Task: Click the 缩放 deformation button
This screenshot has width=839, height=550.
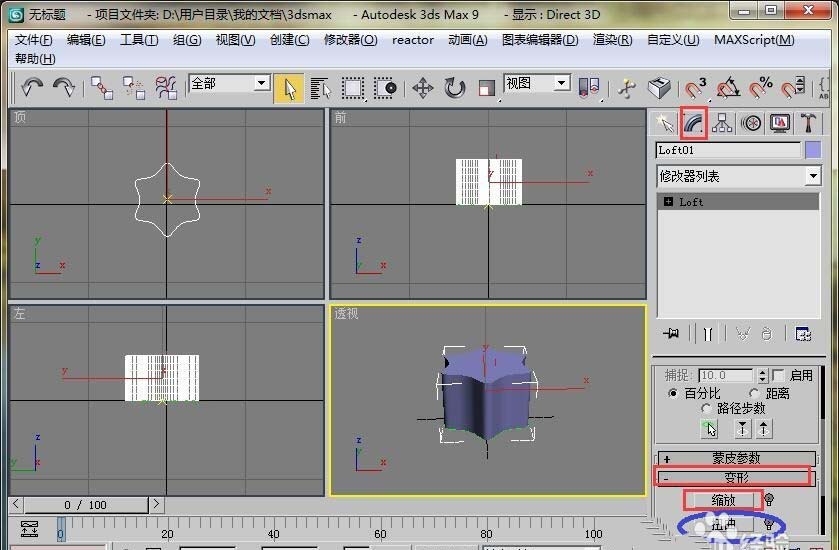Action: (x=723, y=500)
